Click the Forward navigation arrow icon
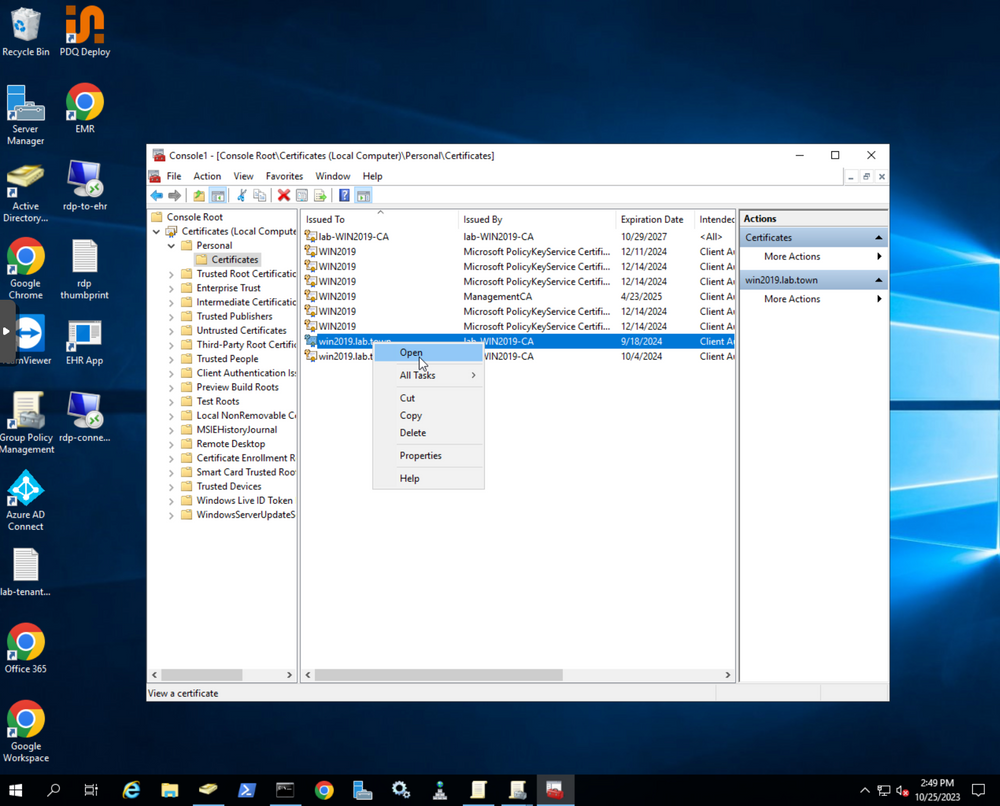The height and width of the screenshot is (806, 1000). click(174, 195)
